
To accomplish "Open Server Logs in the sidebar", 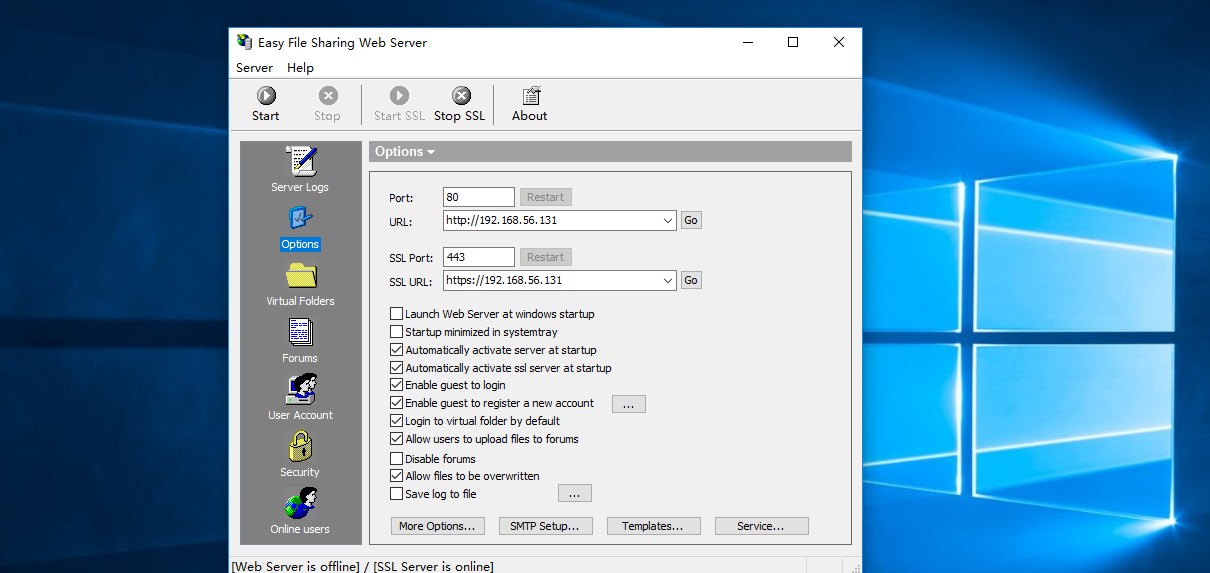I will tap(300, 163).
